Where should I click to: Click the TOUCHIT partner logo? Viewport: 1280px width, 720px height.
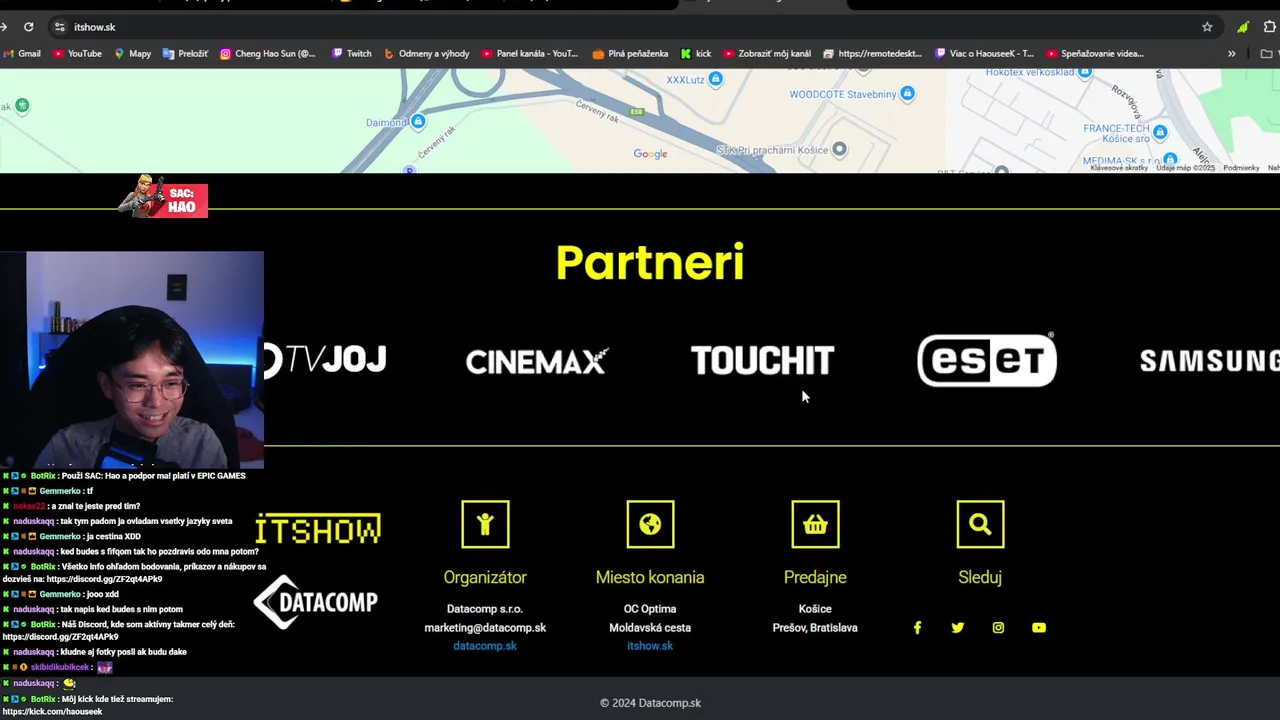pyautogui.click(x=762, y=361)
